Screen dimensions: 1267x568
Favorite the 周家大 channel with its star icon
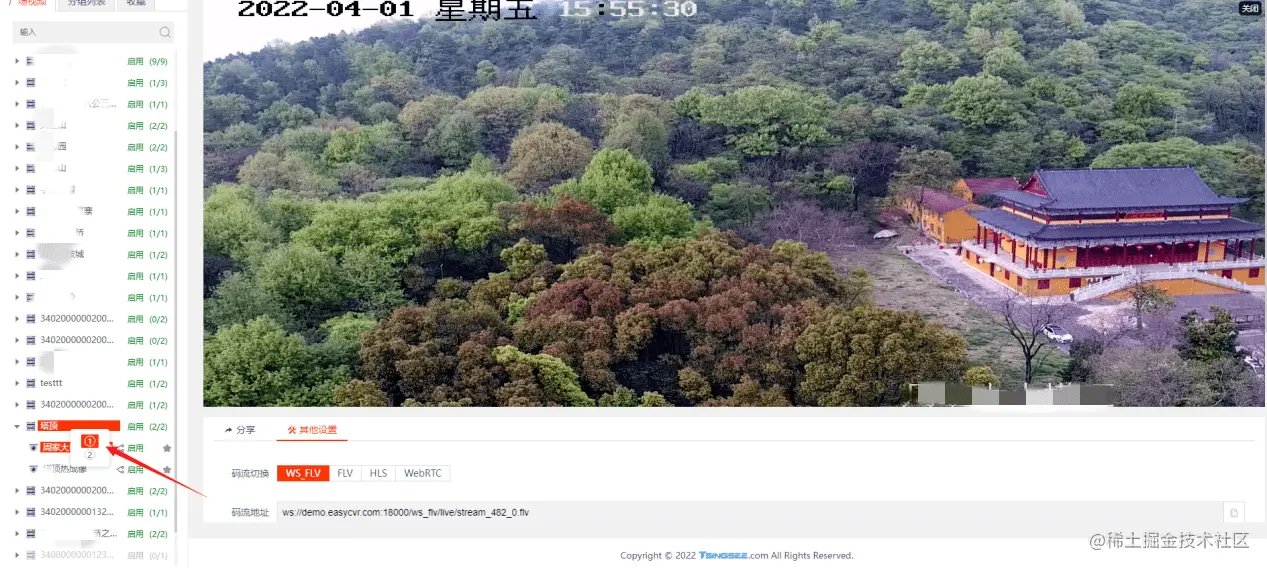(x=167, y=448)
